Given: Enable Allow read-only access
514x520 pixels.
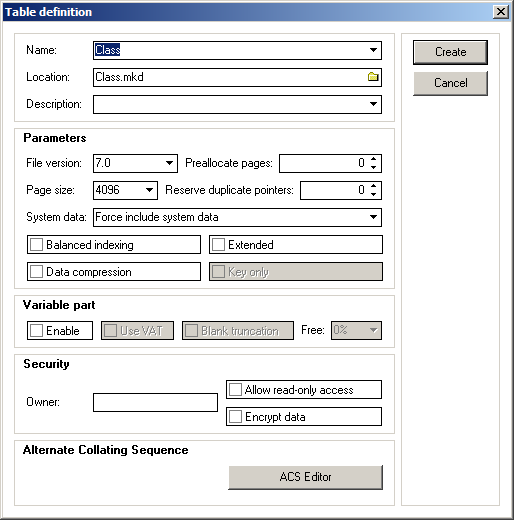Looking at the screenshot, I should (235, 390).
